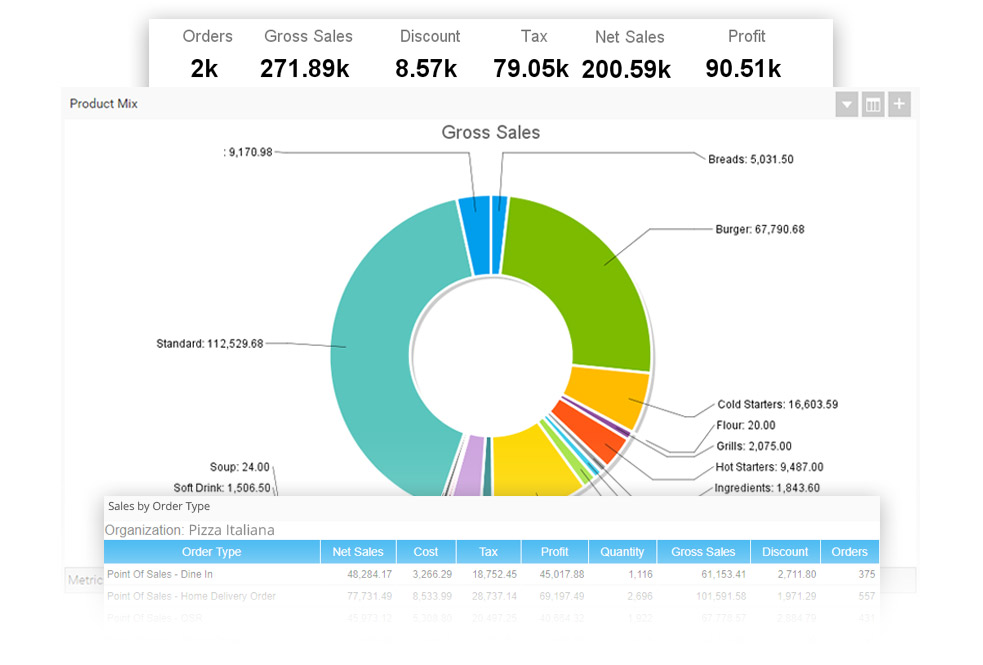
Task: Click the Hot Starters: 9,487.00 label
Action: 769,467
